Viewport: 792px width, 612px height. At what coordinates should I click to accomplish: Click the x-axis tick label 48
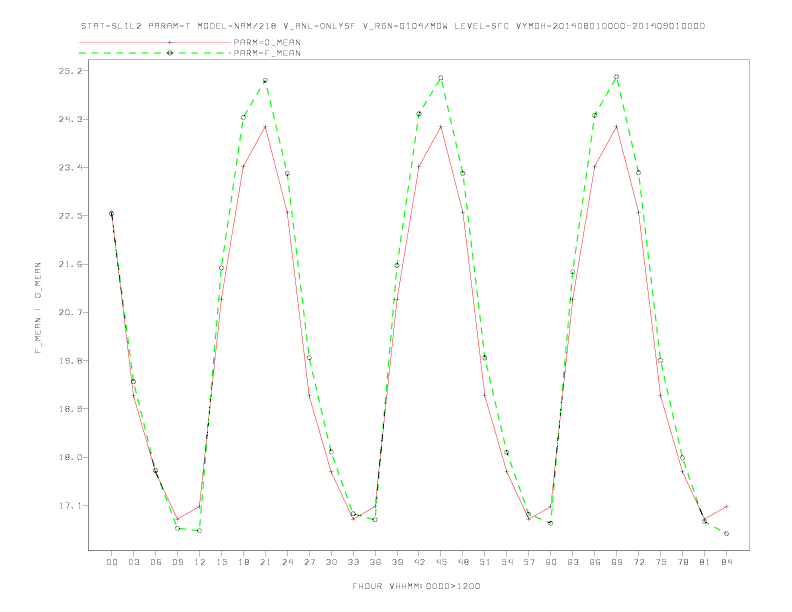click(x=463, y=562)
